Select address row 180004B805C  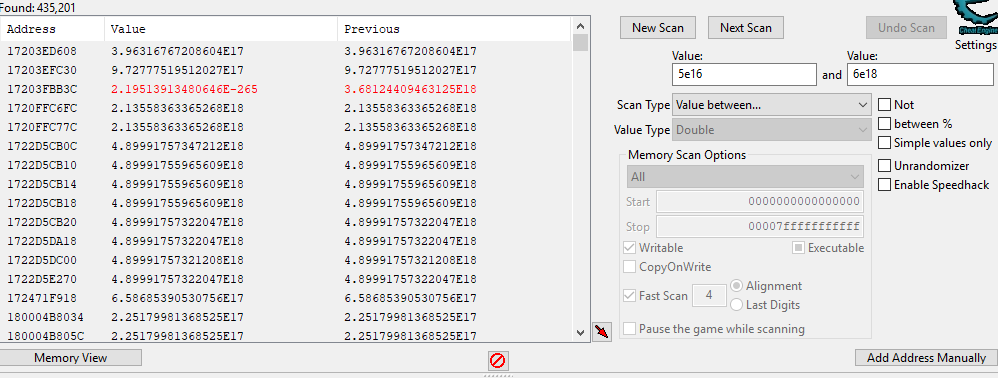coord(285,335)
